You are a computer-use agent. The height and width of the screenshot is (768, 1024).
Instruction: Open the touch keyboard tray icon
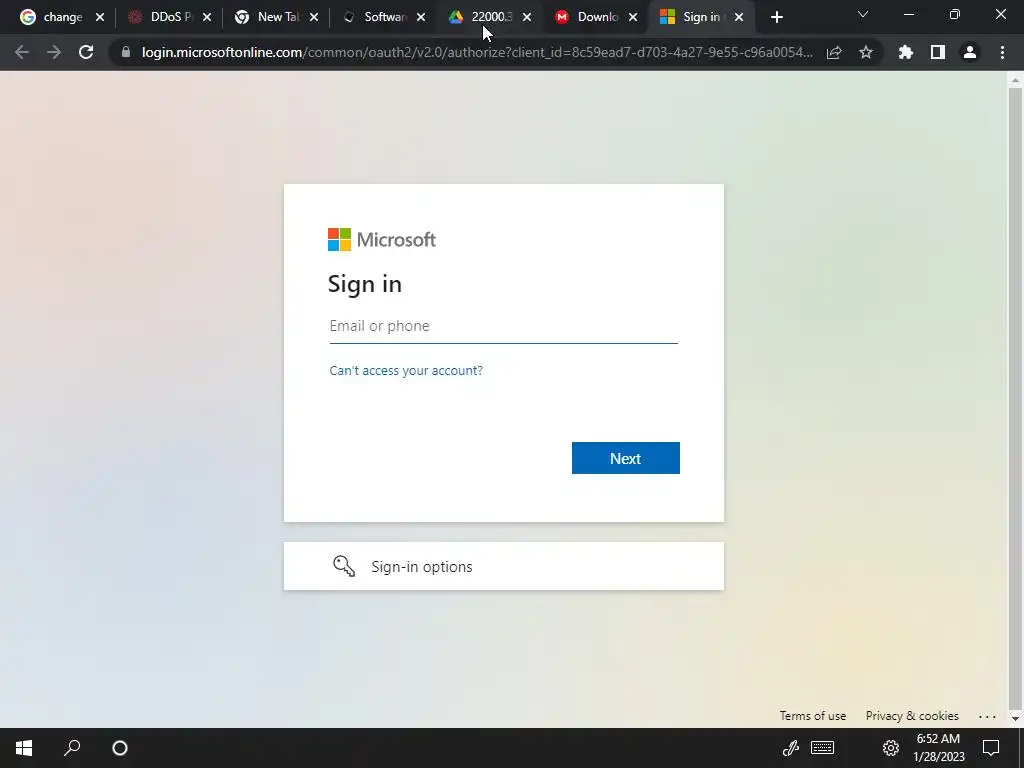(822, 748)
